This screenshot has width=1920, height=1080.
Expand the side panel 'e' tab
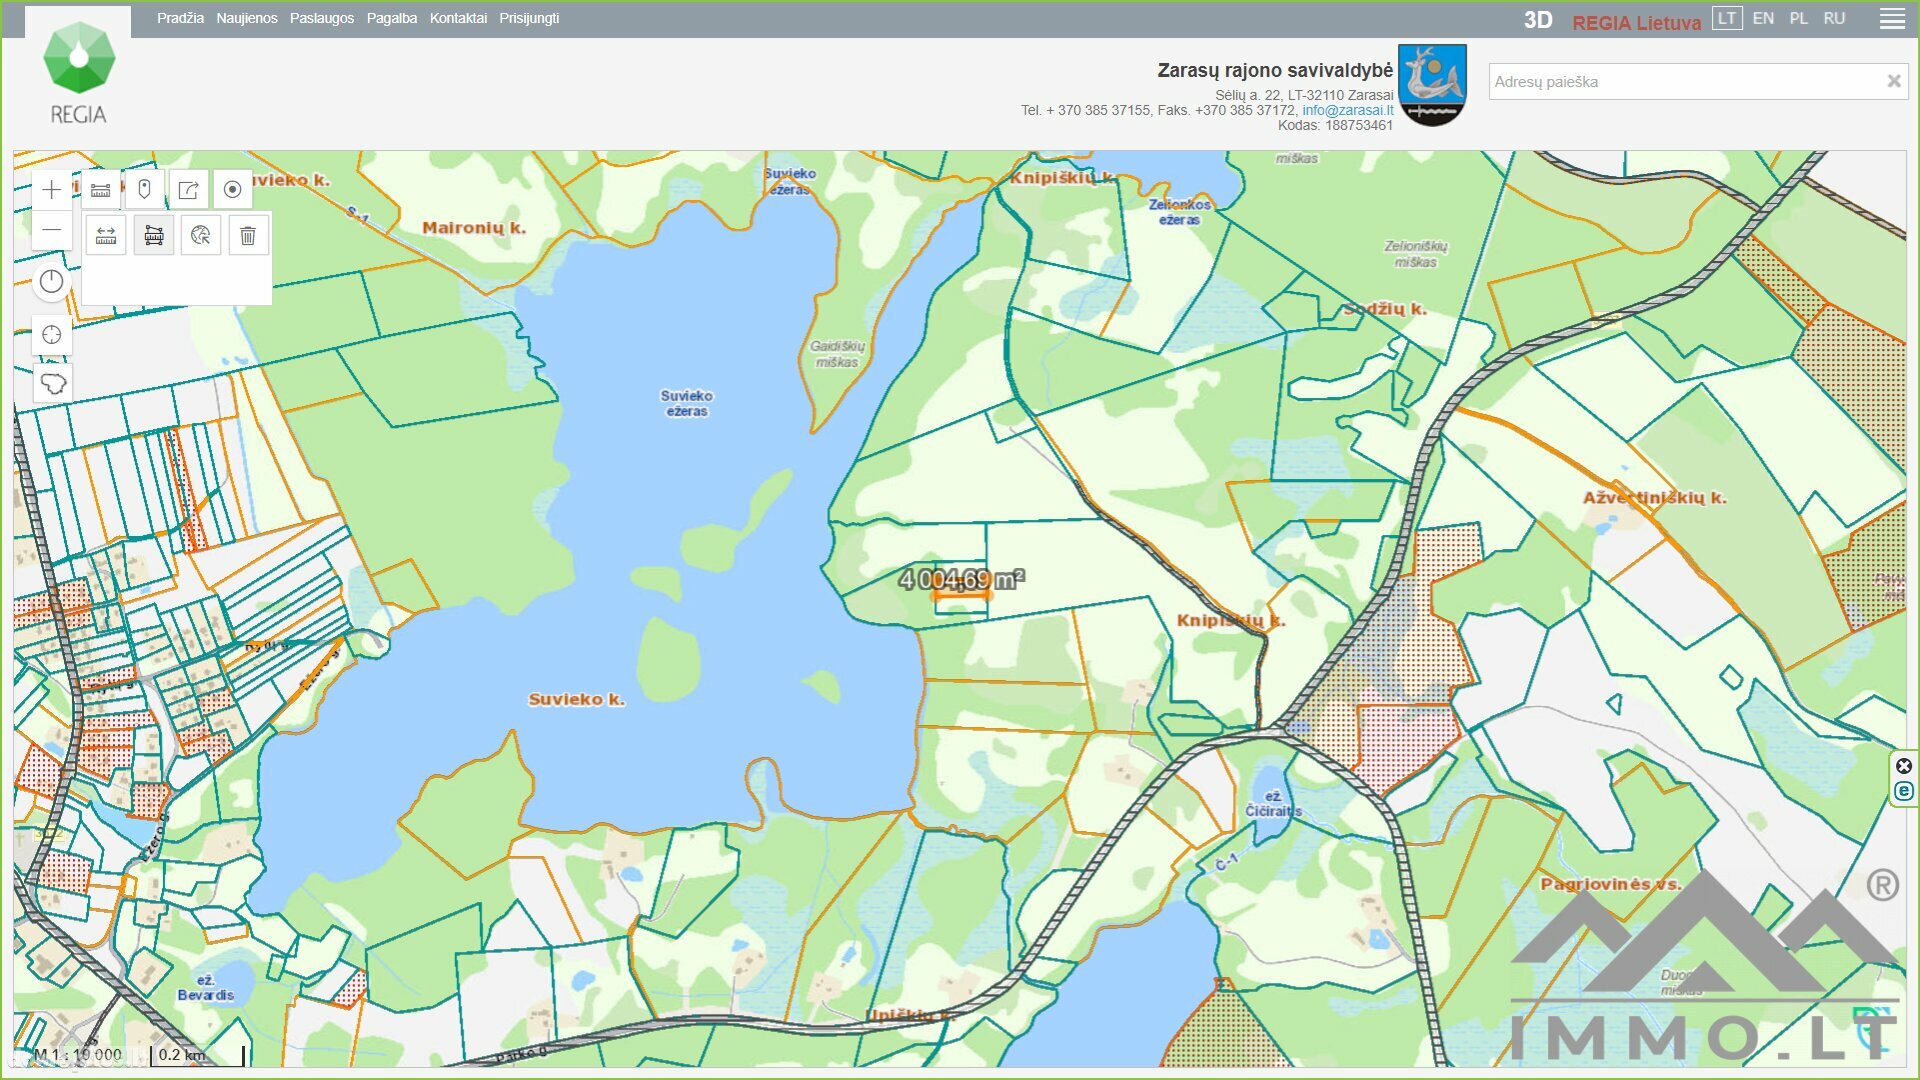pos(1904,791)
